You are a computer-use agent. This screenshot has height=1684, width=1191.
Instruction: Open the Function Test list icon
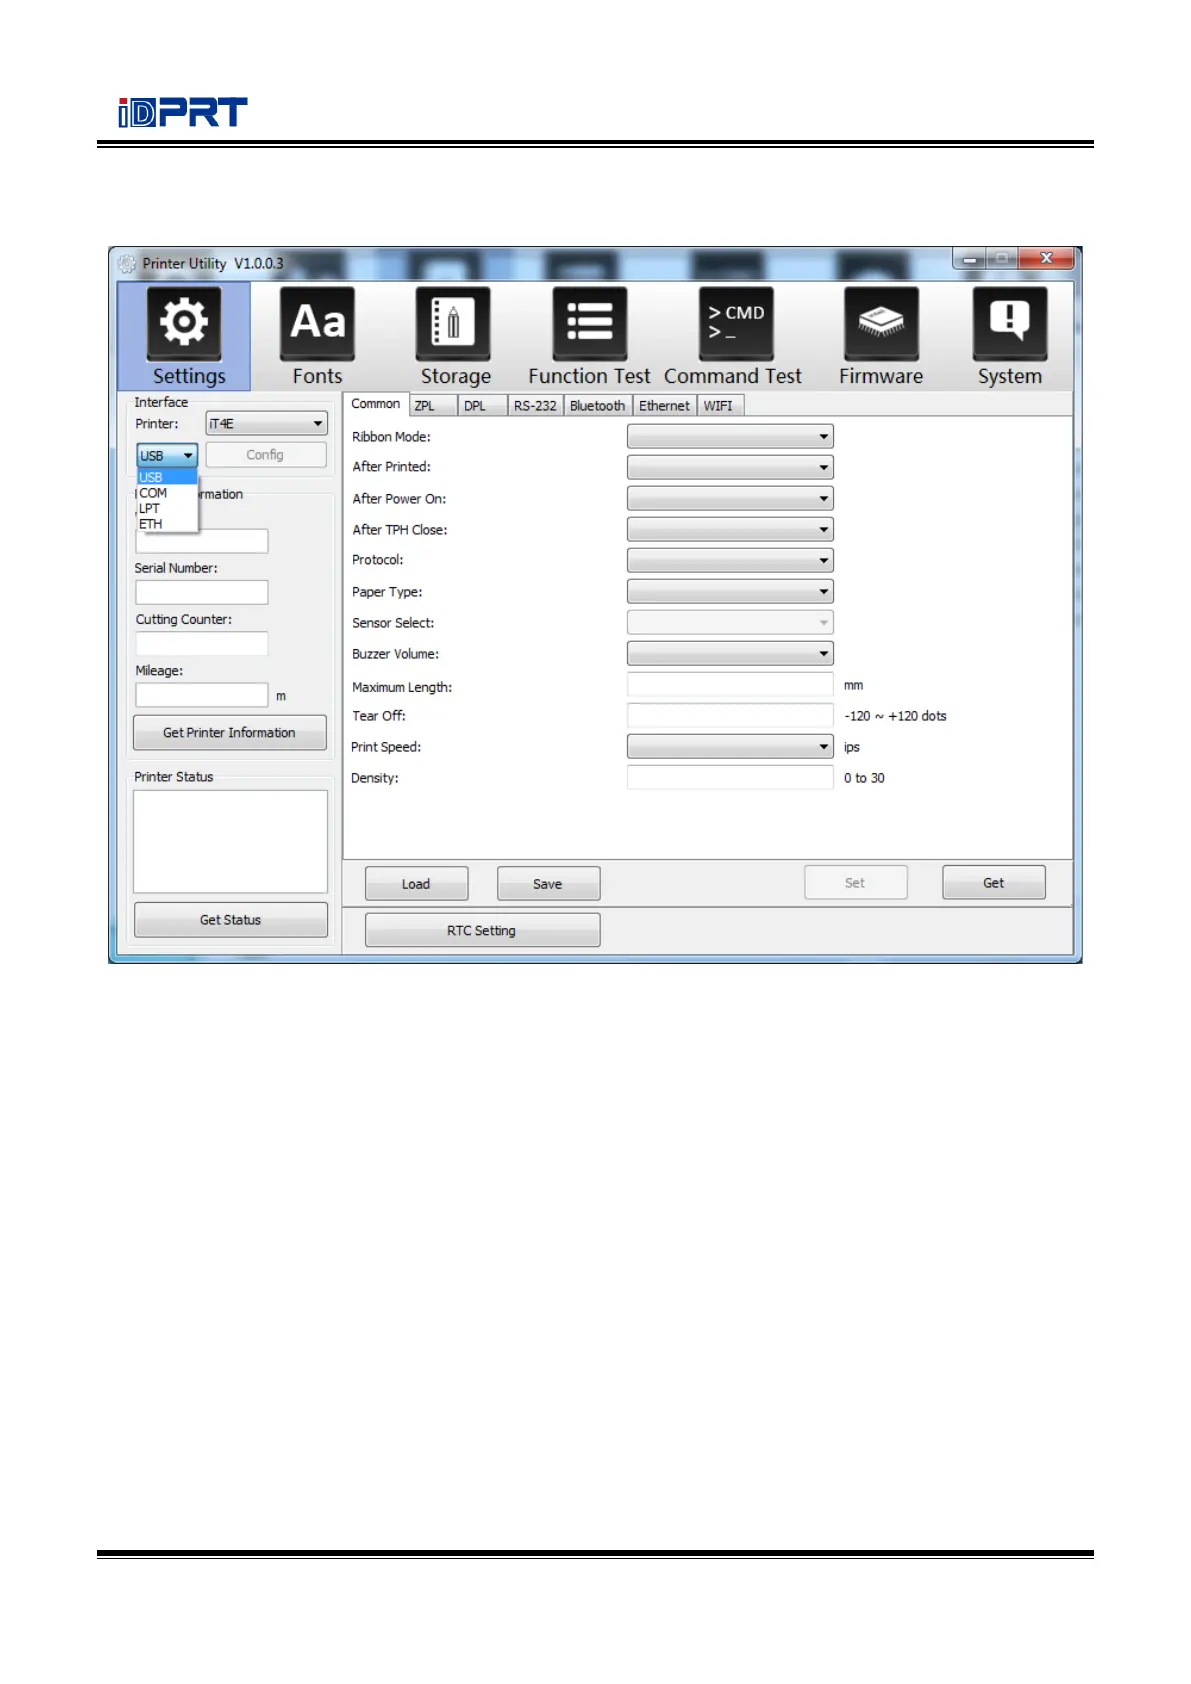point(590,324)
